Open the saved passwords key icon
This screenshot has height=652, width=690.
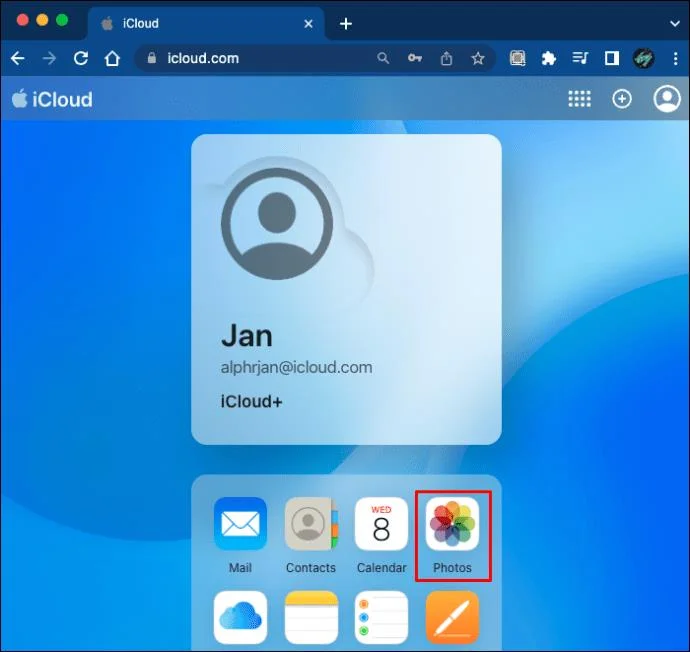click(415, 58)
